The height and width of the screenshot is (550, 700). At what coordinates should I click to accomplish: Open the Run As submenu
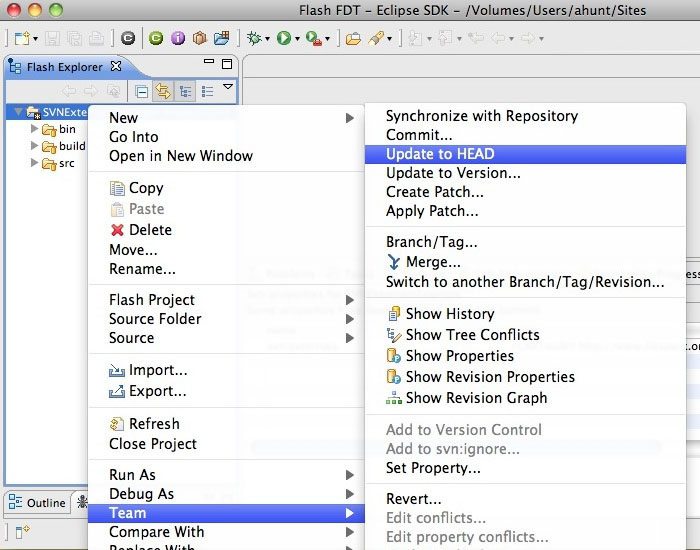click(226, 475)
